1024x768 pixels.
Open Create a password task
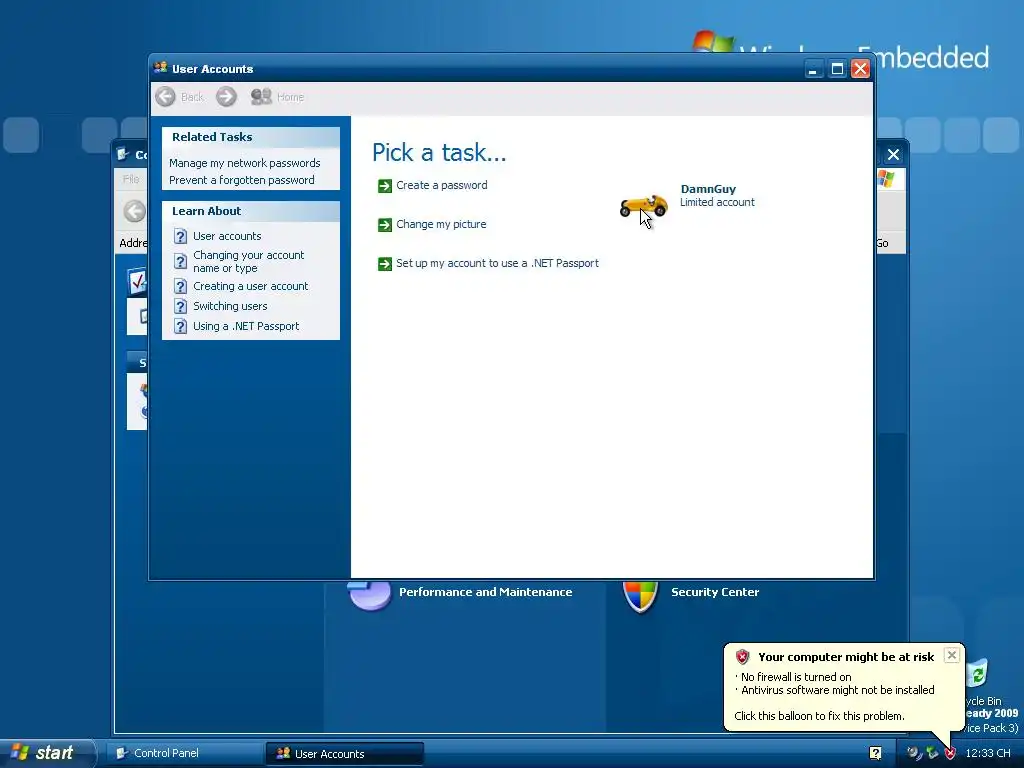point(441,185)
